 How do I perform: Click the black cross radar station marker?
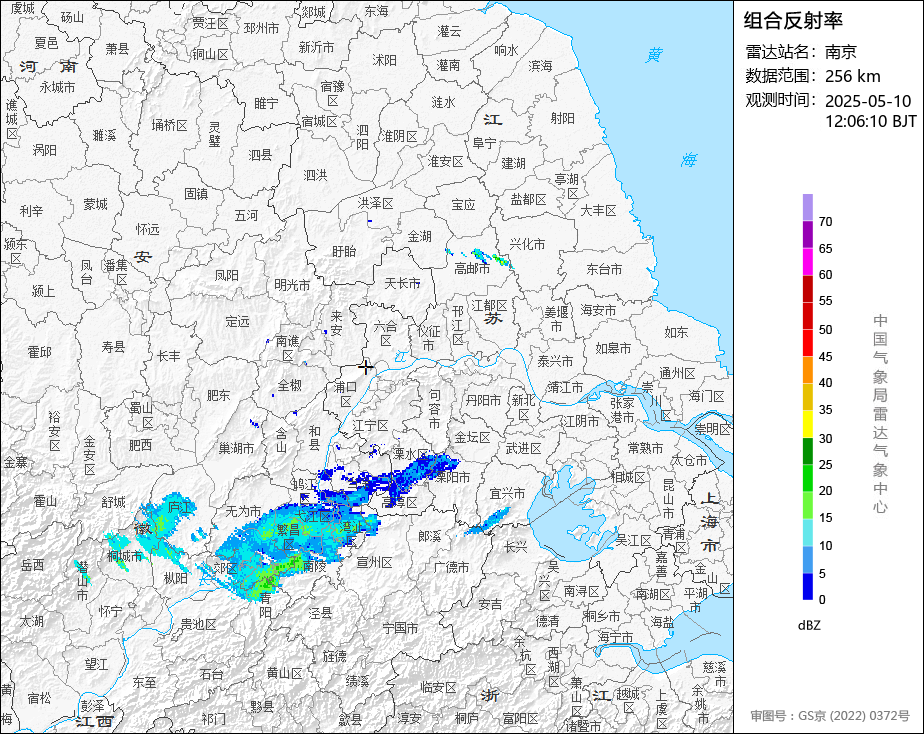[365, 366]
